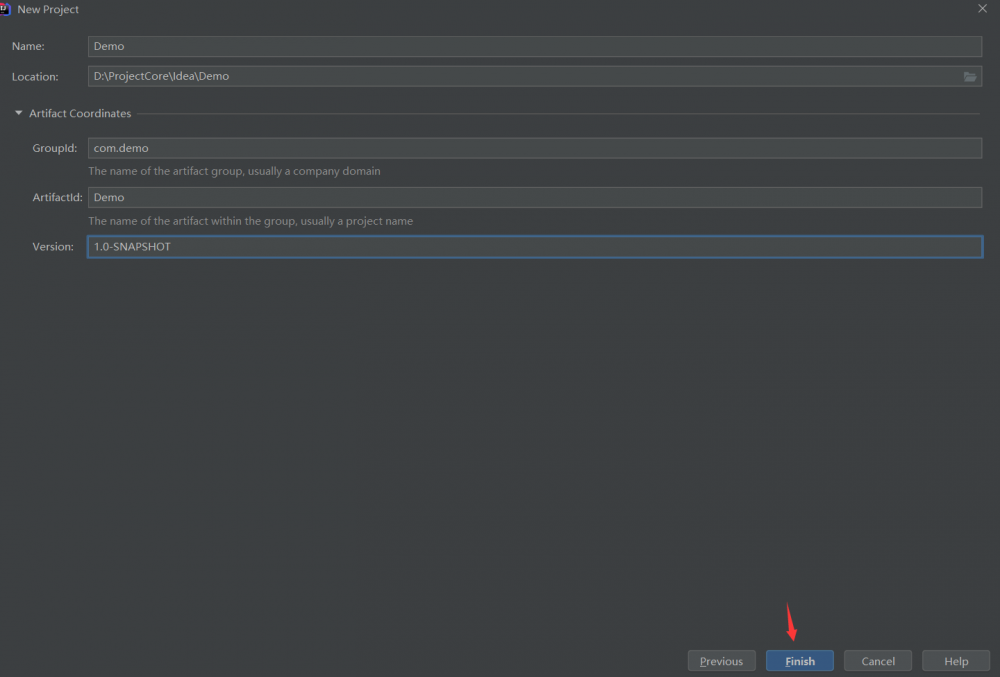Collapse the Artifact Coordinates section
This screenshot has width=1000, height=677.
click(18, 113)
